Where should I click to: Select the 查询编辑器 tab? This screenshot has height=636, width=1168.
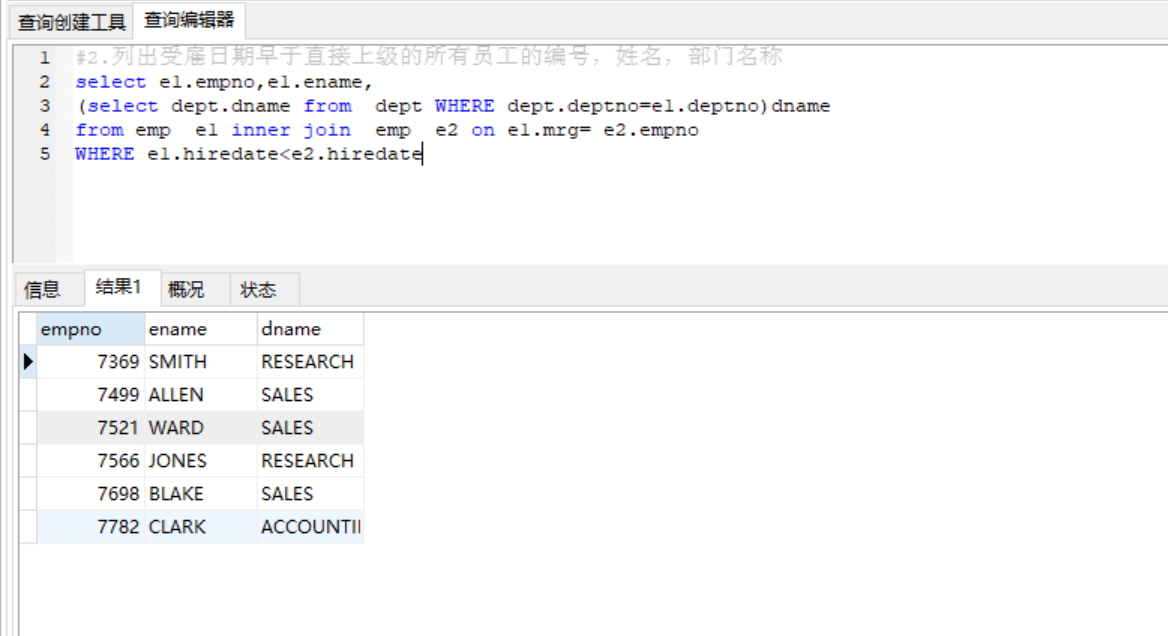tap(188, 20)
